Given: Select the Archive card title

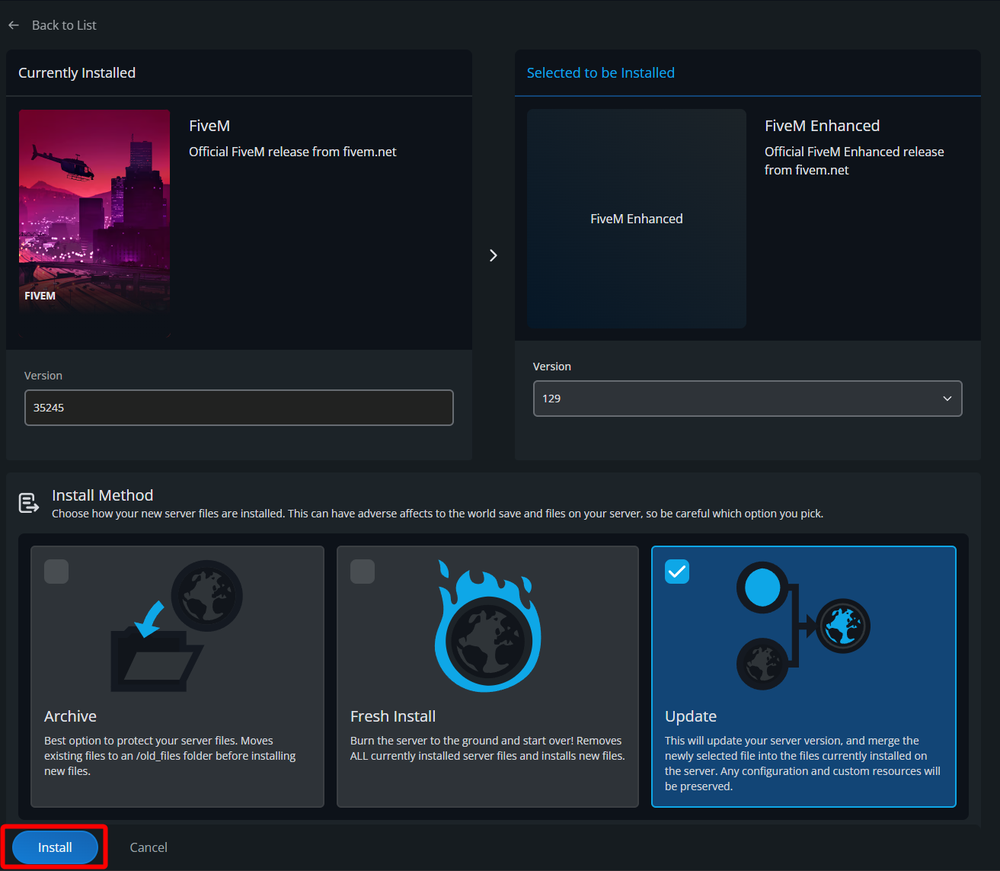Looking at the screenshot, I should pyautogui.click(x=70, y=716).
